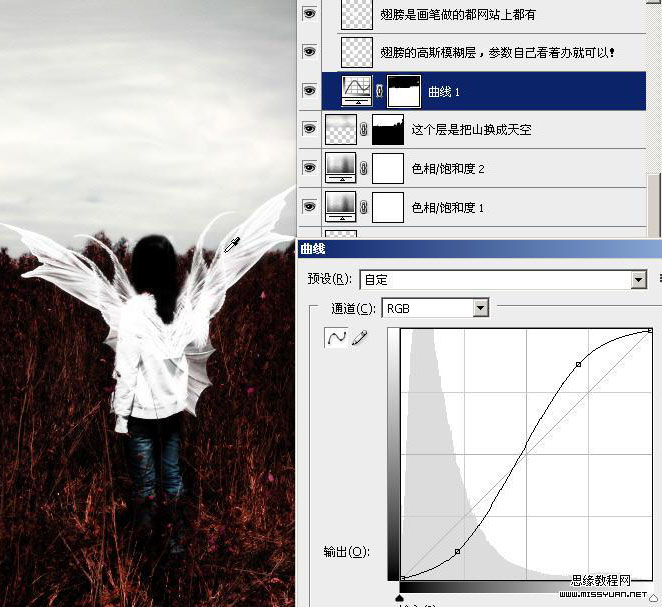Select the edit-points curve tool
Viewport: 662px width, 607px height.
(336, 337)
